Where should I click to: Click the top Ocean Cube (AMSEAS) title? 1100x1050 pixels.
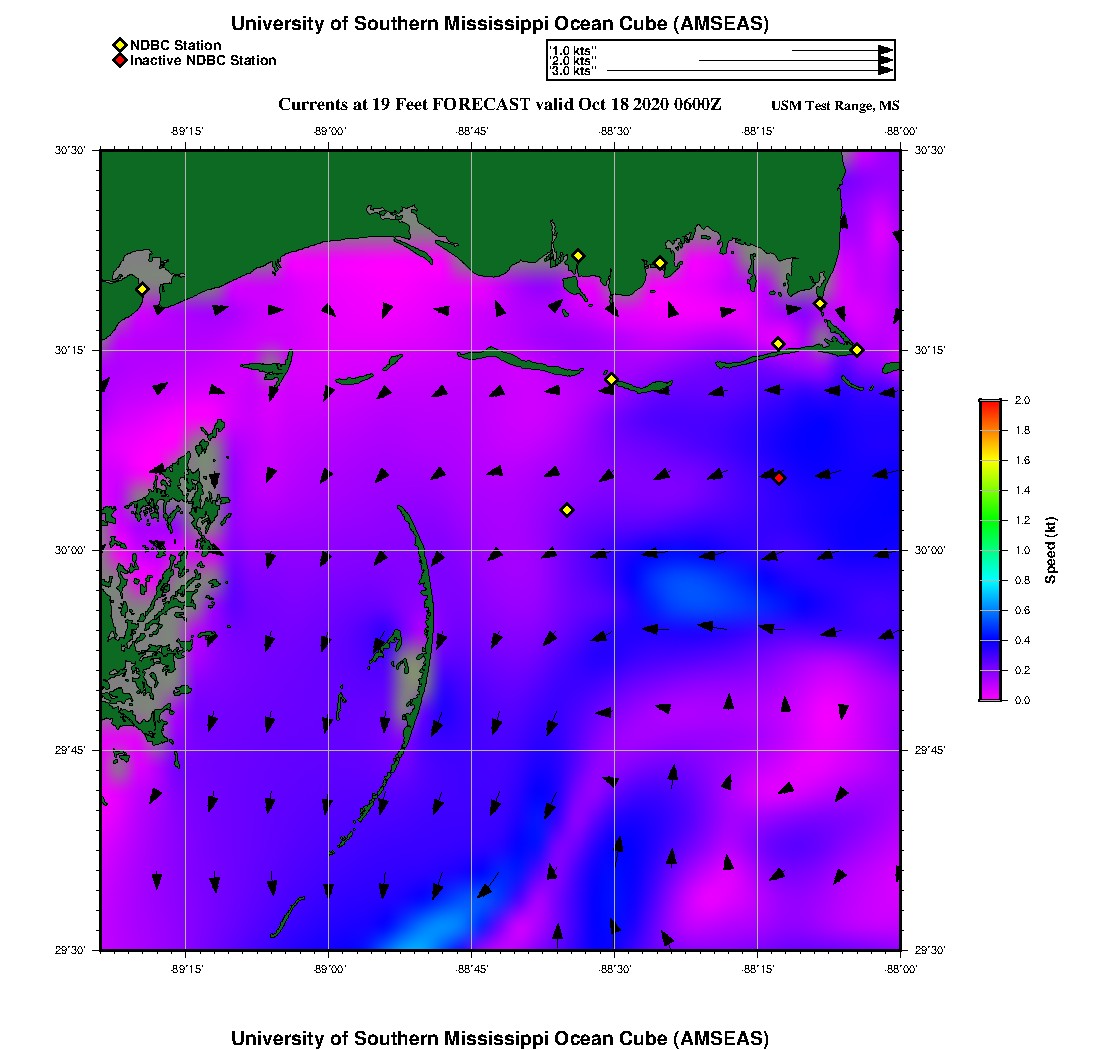[499, 23]
